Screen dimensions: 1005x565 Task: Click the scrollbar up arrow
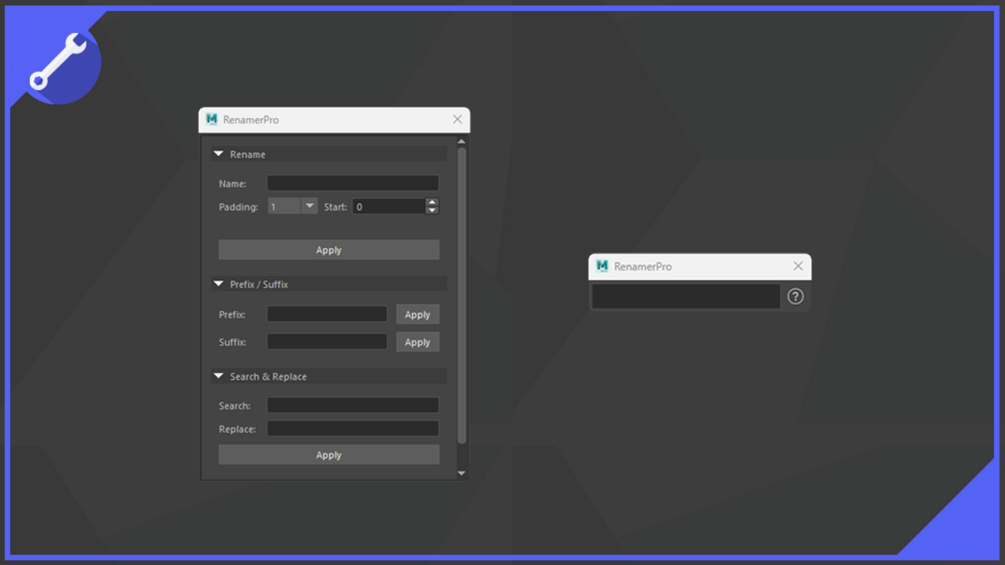461,142
